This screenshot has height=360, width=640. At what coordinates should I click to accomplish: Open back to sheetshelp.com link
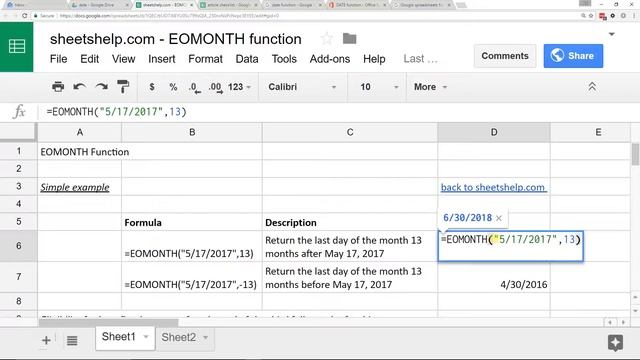point(493,187)
